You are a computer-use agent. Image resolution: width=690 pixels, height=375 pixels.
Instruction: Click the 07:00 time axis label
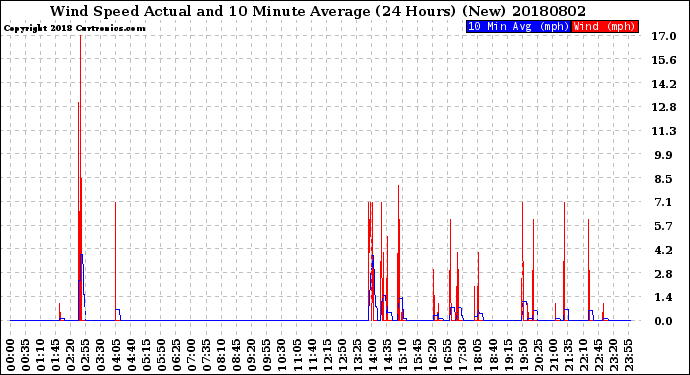point(191,354)
